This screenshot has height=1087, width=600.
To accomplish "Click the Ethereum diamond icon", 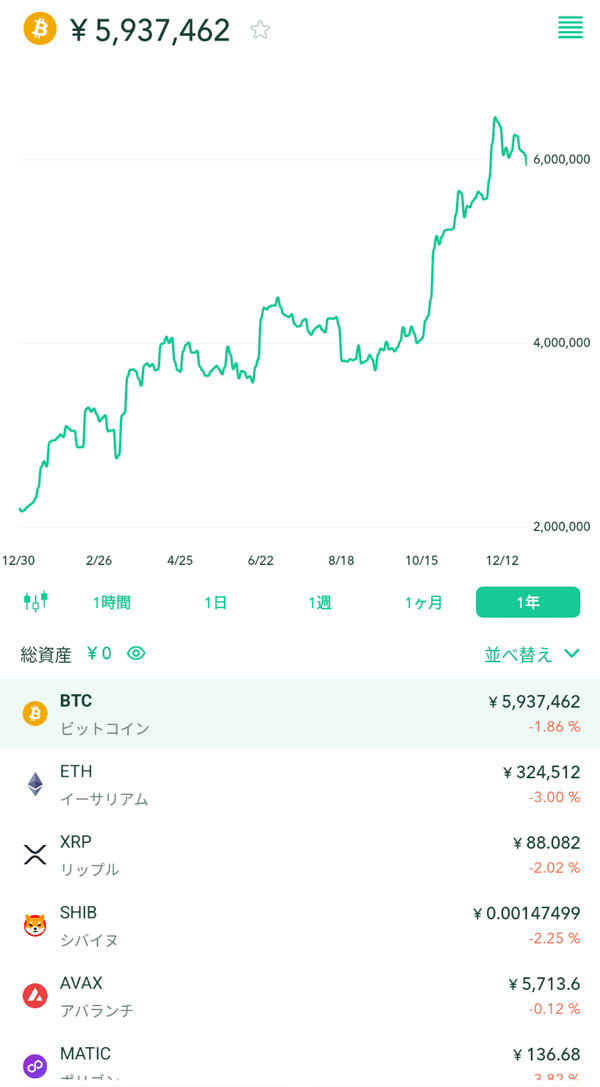I will 35,784.
